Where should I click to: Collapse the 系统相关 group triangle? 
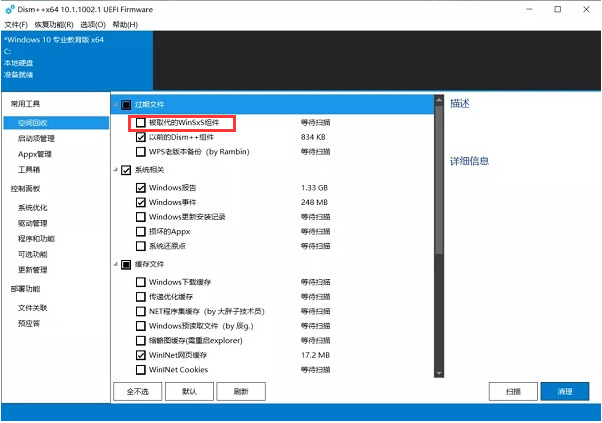(x=116, y=170)
